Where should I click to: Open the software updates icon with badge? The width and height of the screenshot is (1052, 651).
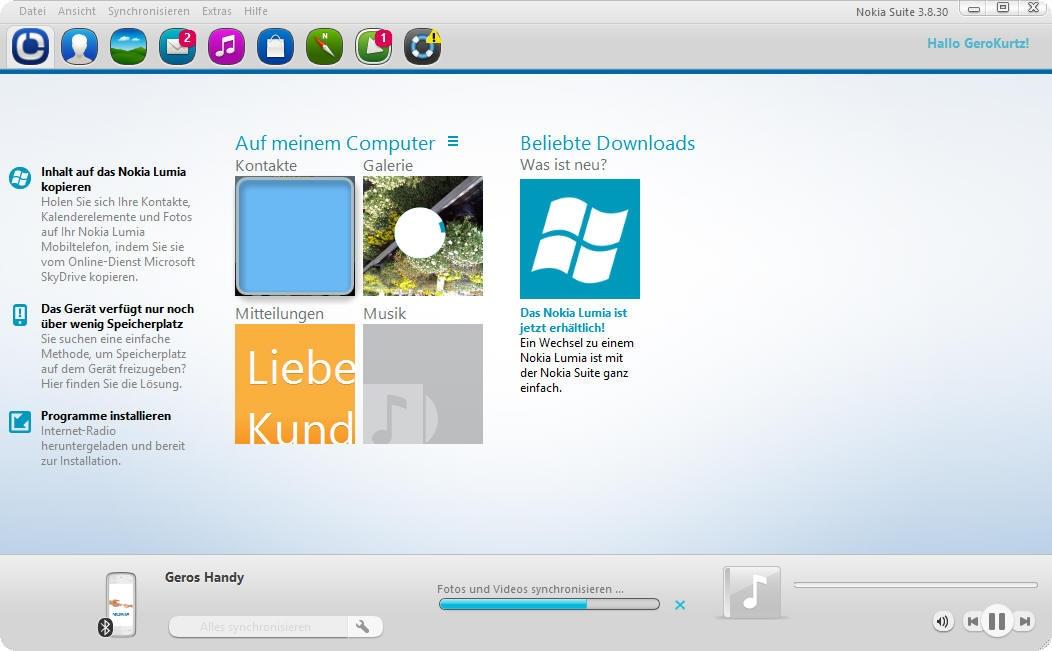point(373,47)
